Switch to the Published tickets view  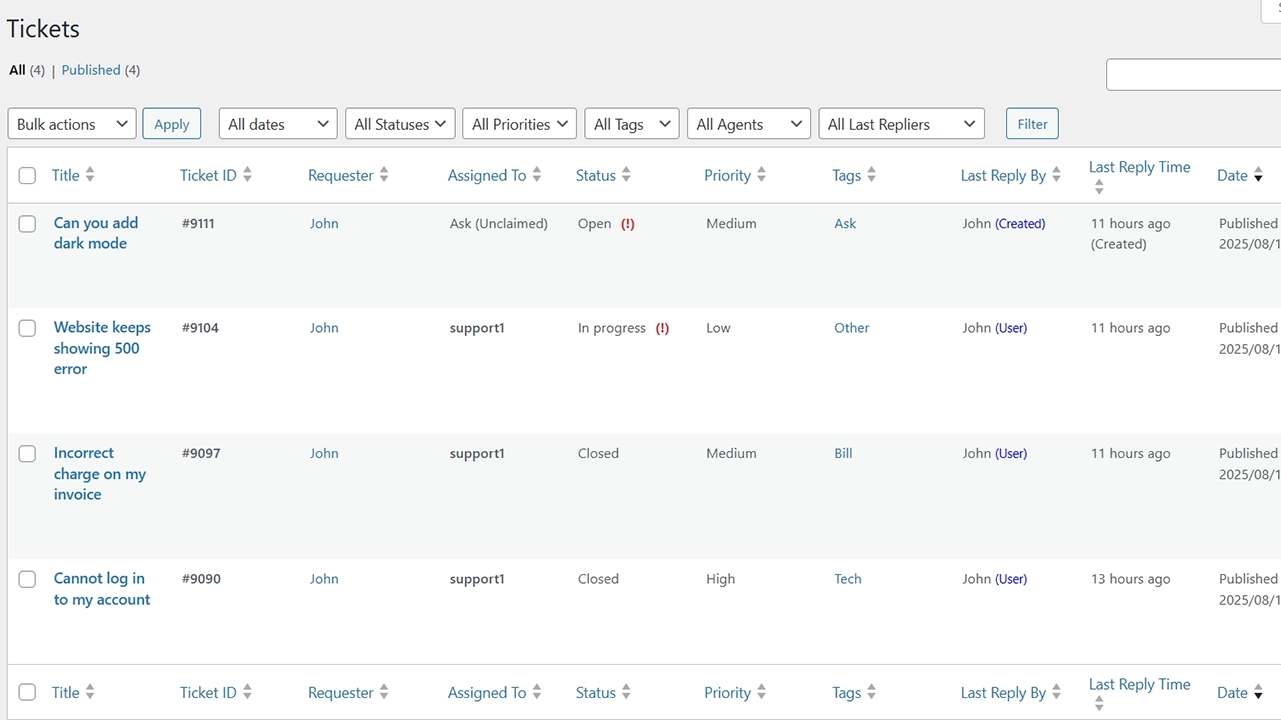(91, 70)
